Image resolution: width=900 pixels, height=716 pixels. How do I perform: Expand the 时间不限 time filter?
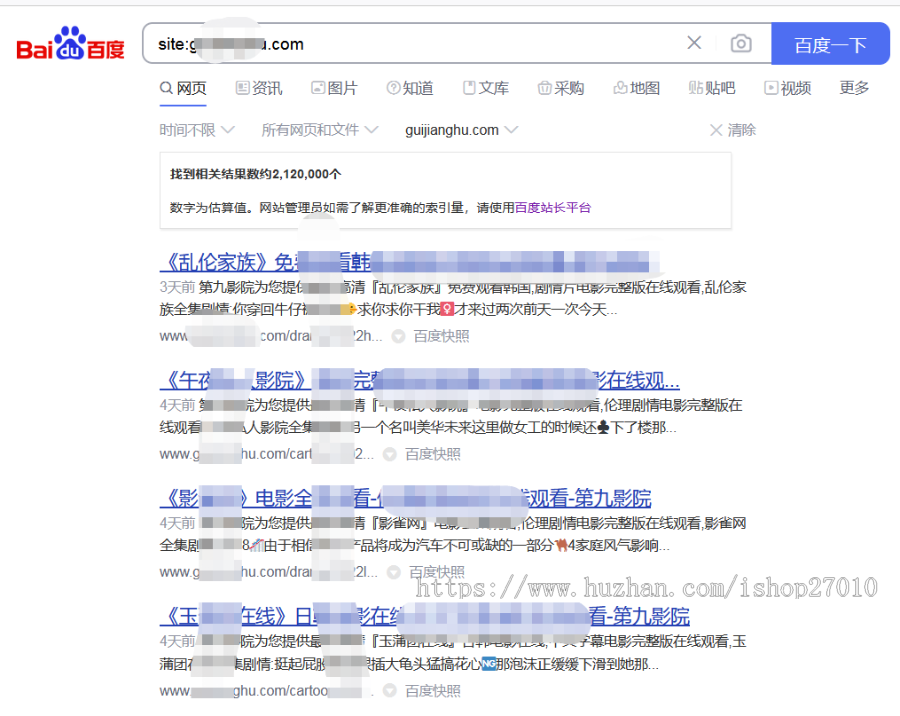tap(197, 130)
